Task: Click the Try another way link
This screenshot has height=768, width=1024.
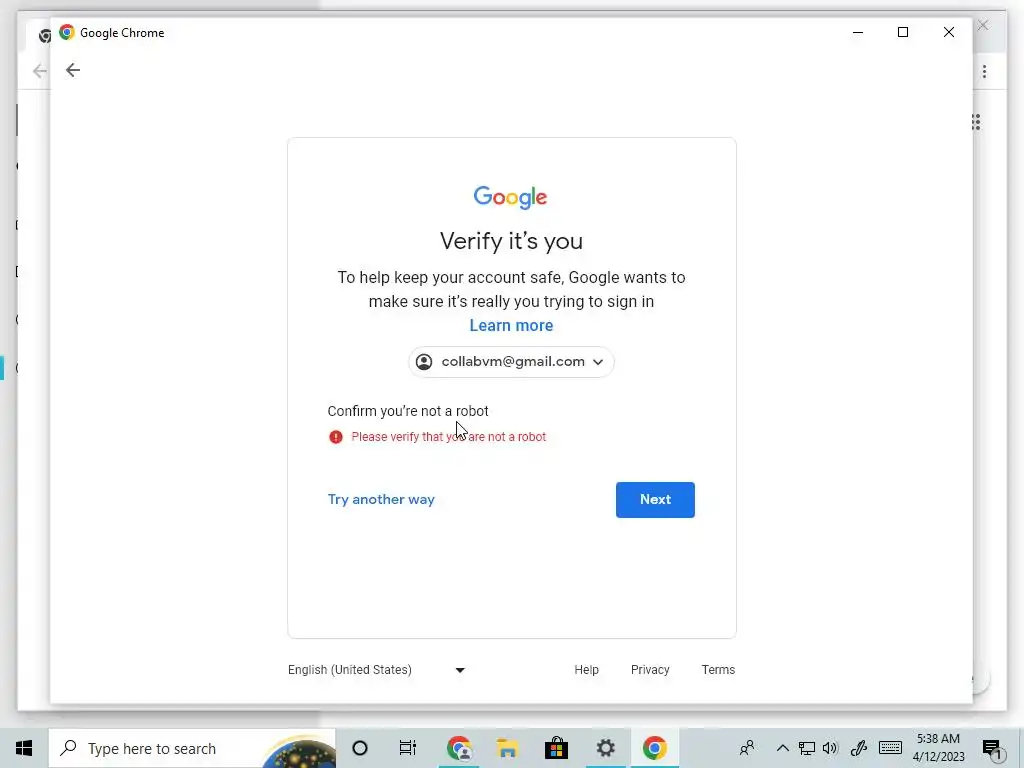Action: 381,500
